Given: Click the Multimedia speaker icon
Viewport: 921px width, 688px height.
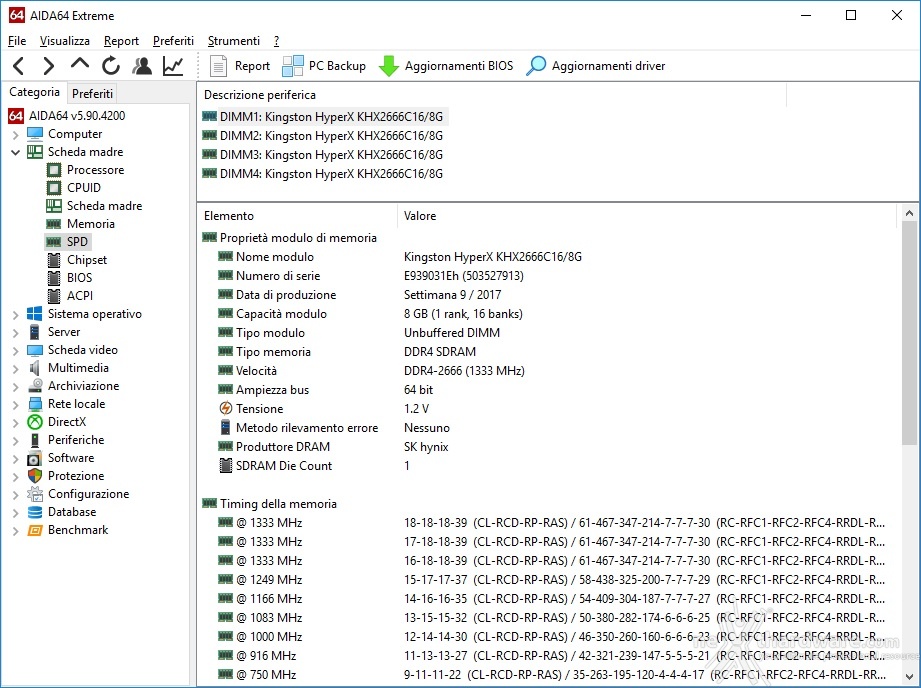Looking at the screenshot, I should click(35, 368).
